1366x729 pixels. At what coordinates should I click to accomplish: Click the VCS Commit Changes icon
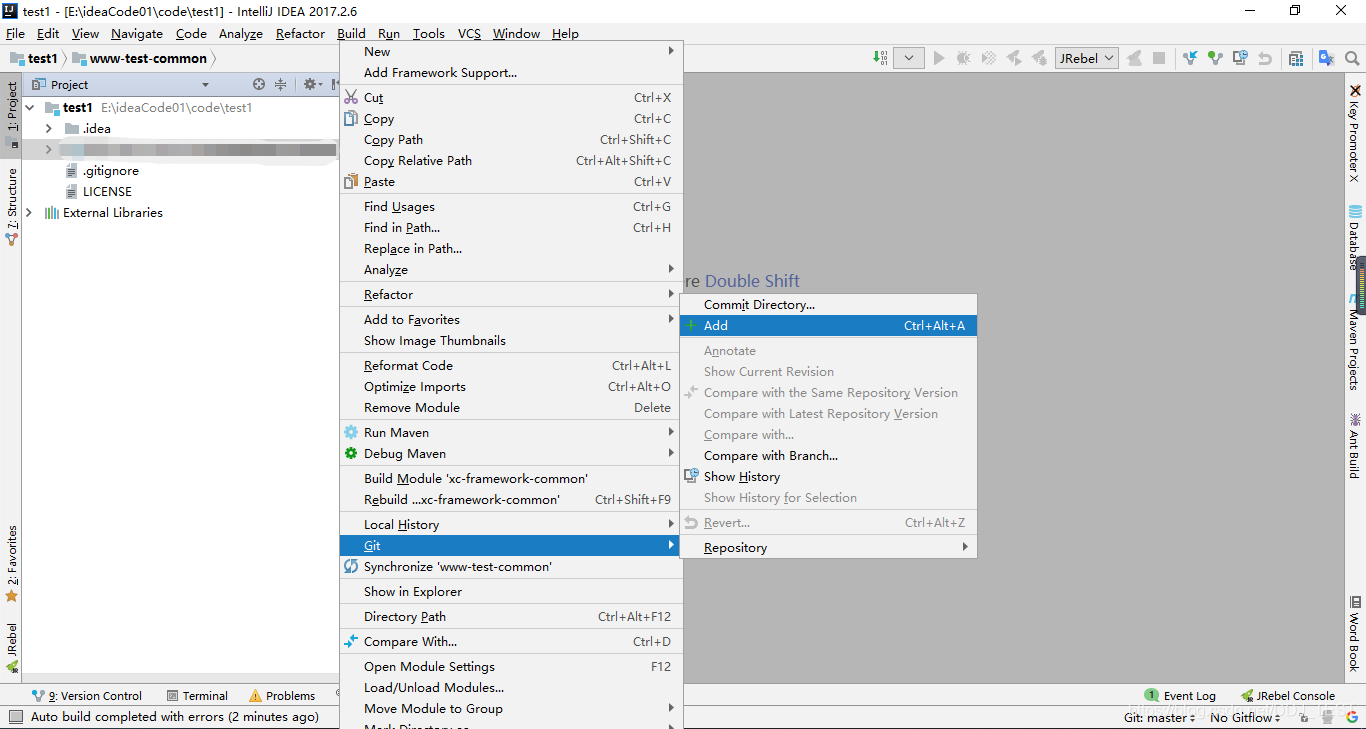click(1215, 58)
